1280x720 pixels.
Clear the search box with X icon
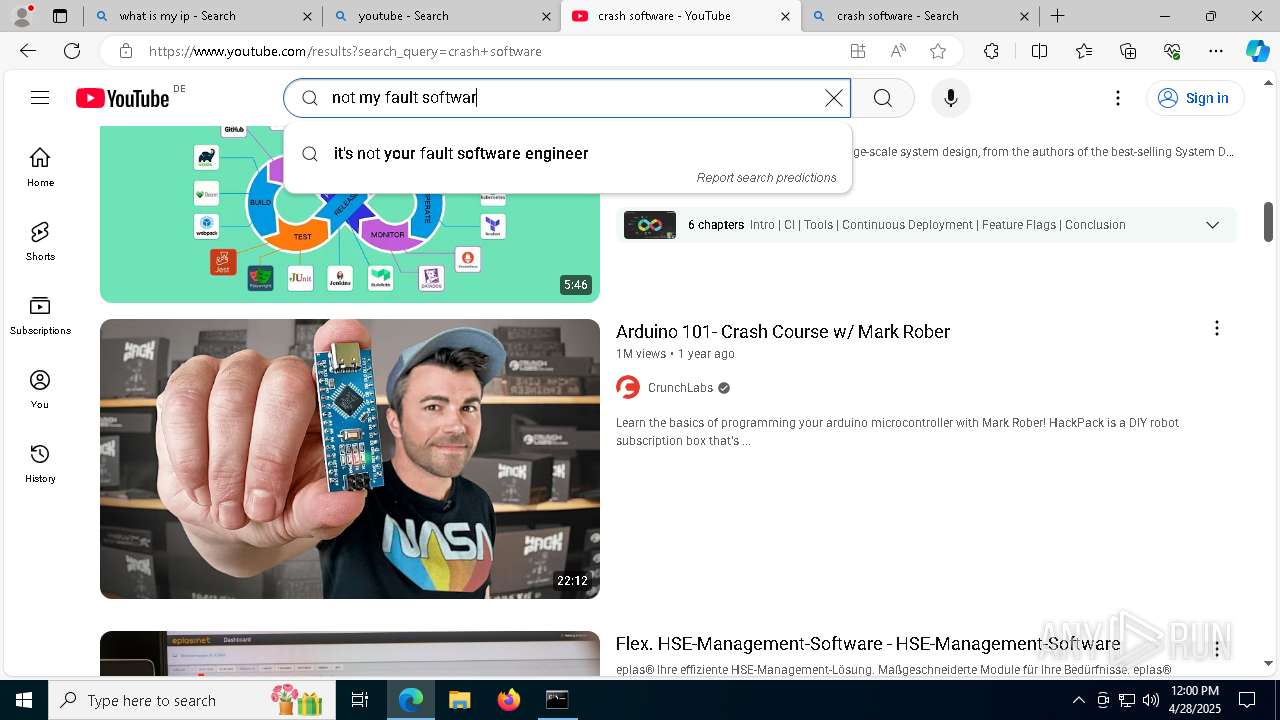tap(833, 98)
